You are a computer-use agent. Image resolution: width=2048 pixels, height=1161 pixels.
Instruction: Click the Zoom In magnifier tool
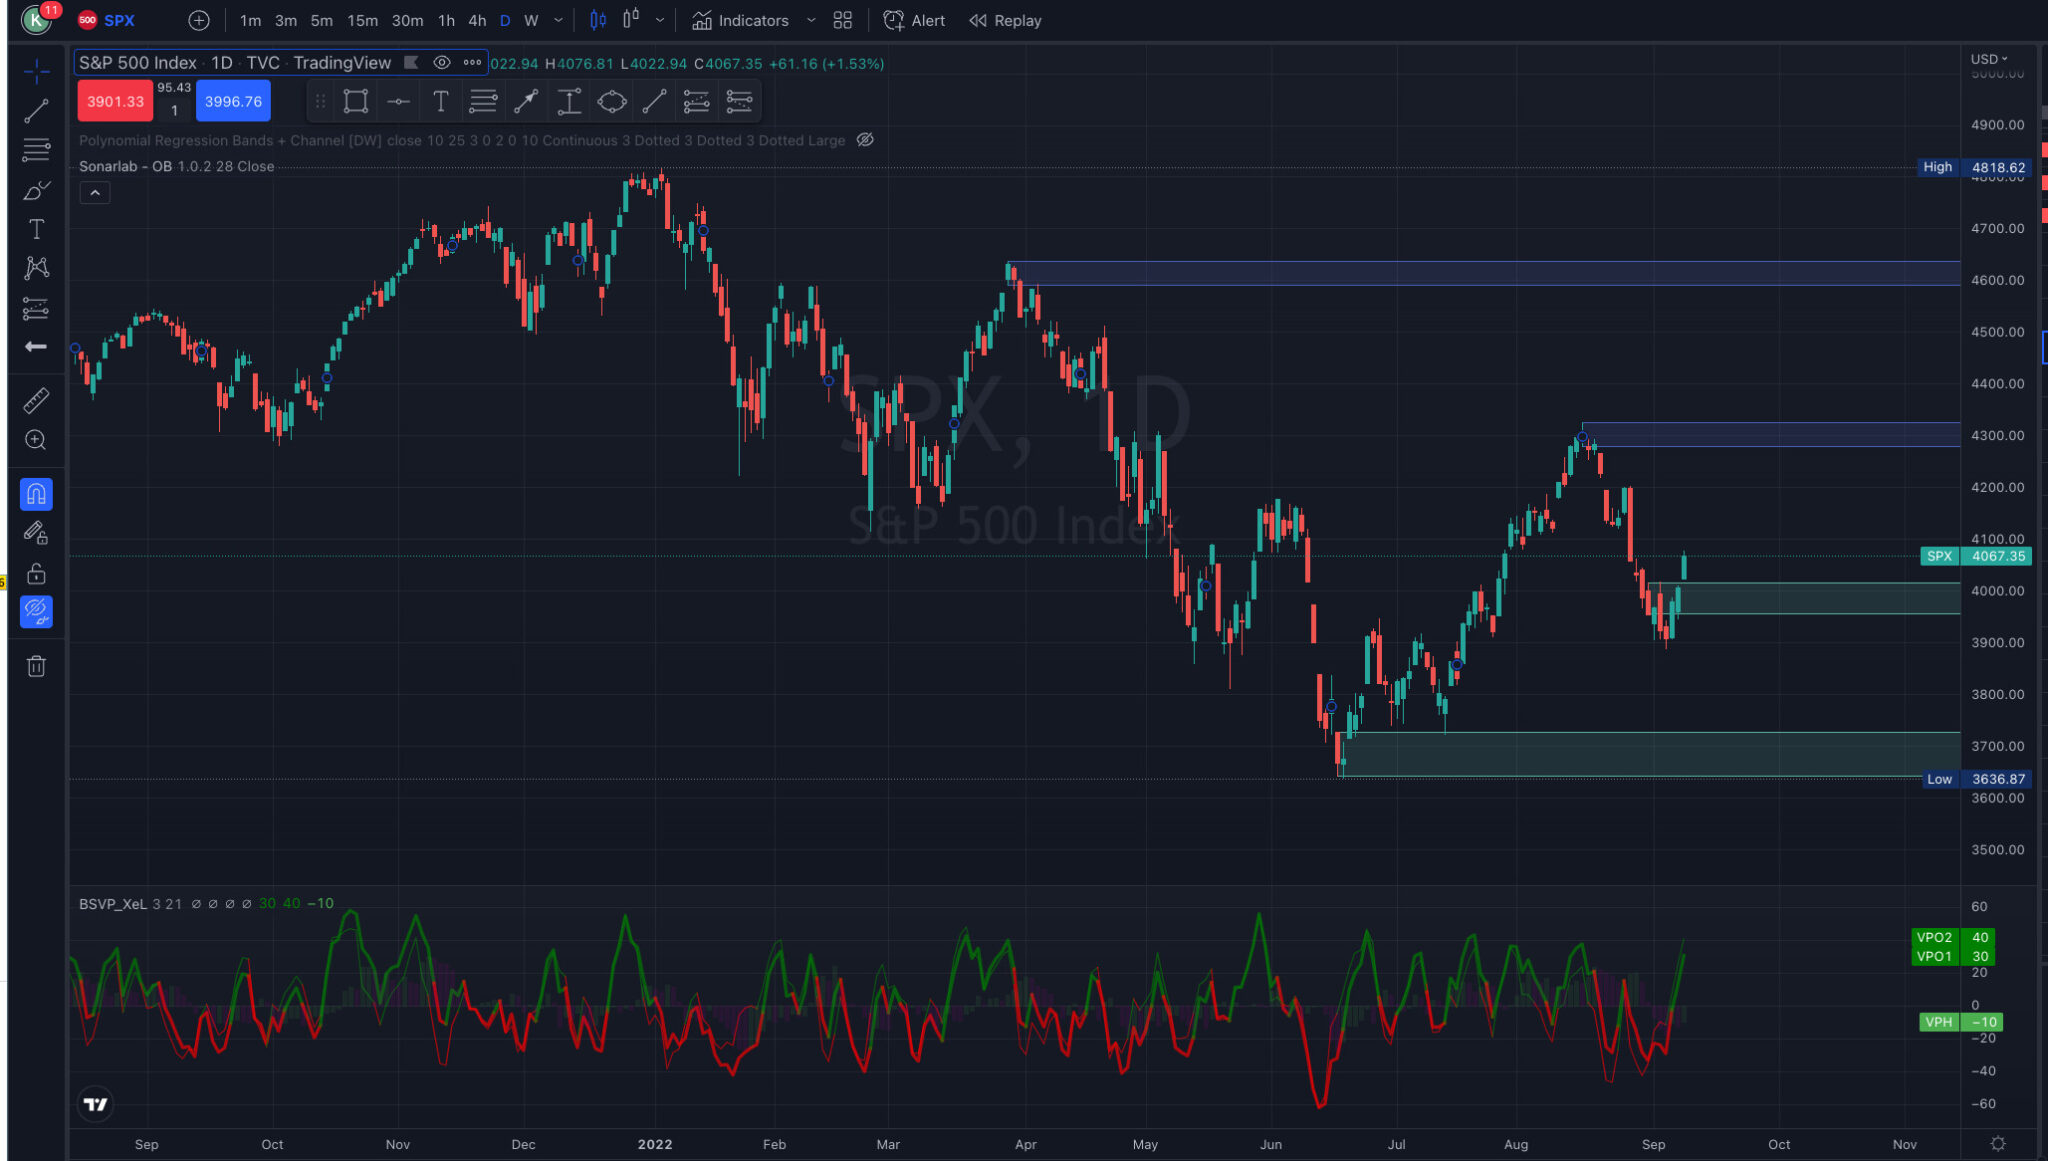(36, 440)
